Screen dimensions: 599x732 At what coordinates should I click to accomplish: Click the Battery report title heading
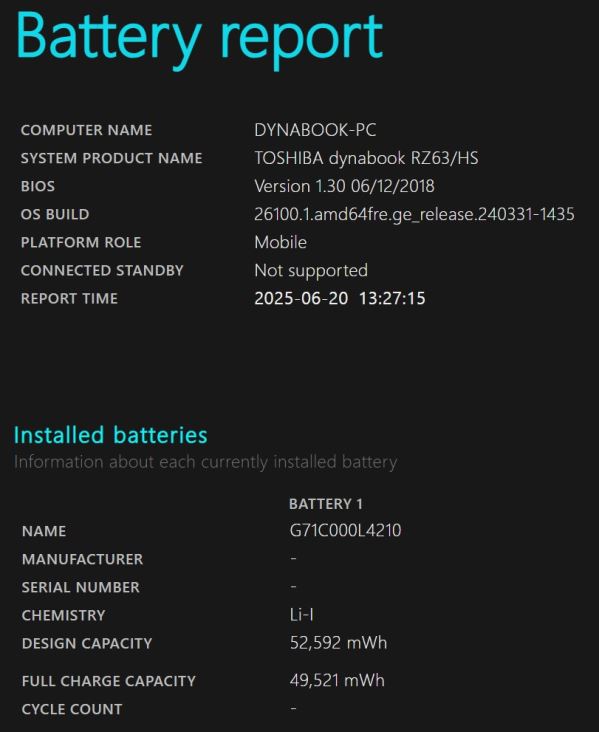click(199, 40)
